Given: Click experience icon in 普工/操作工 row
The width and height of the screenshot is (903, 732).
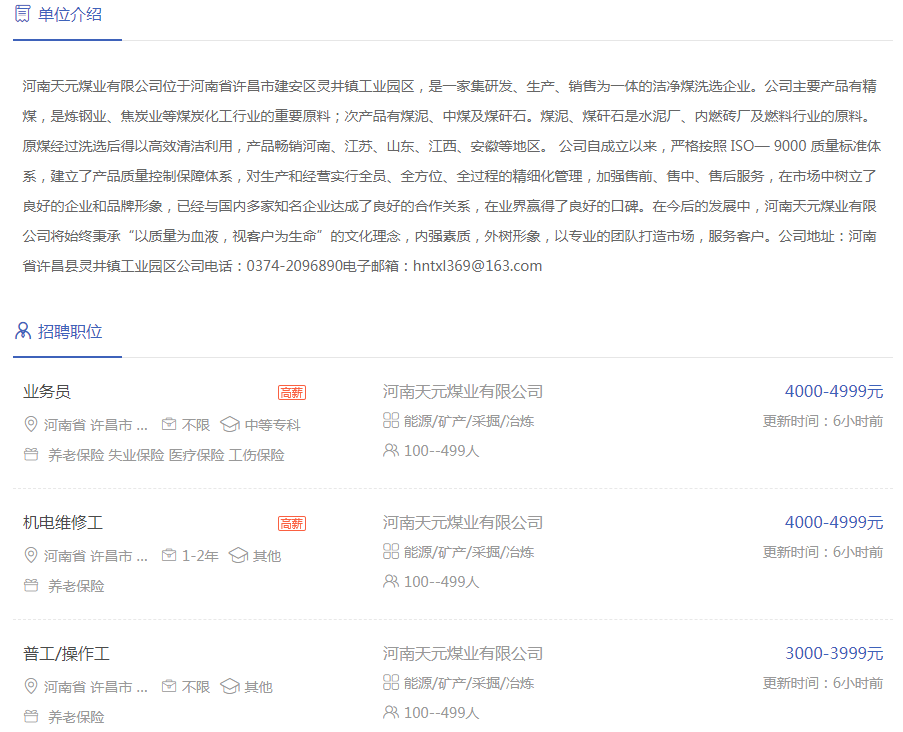Looking at the screenshot, I should [x=169, y=687].
